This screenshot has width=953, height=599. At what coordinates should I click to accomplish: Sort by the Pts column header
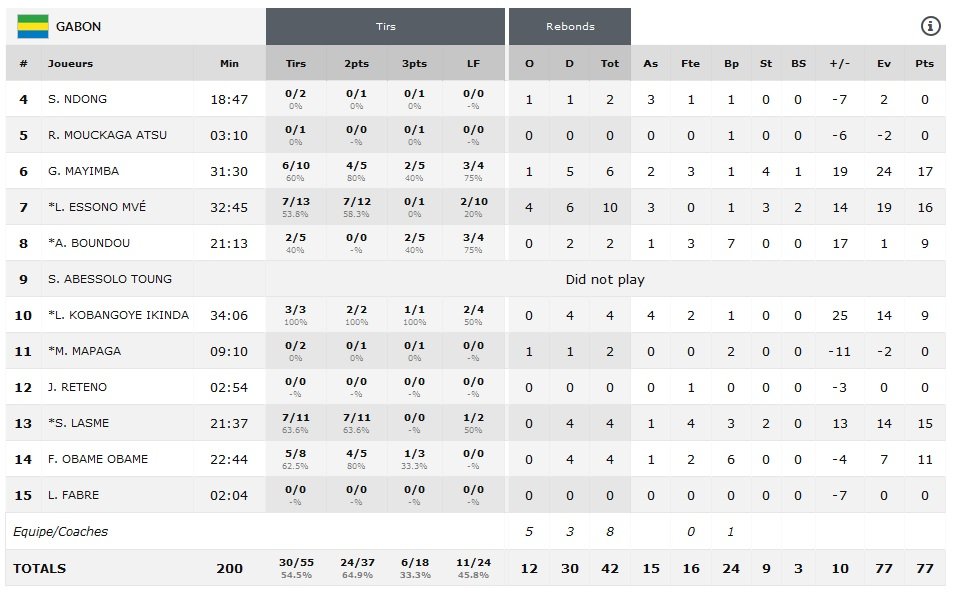(924, 63)
